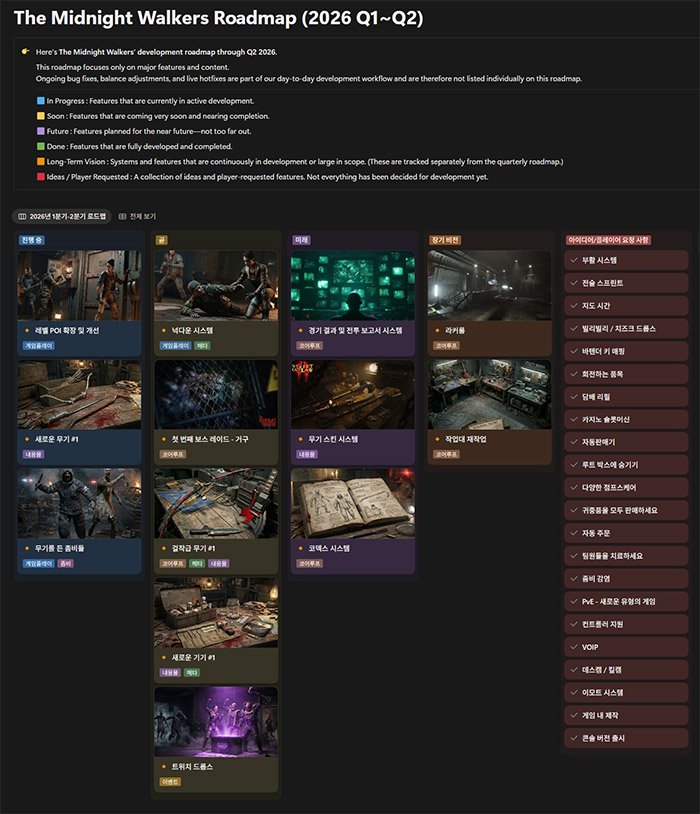Click the 진행 중 column header label
This screenshot has height=814, width=700.
[31, 240]
